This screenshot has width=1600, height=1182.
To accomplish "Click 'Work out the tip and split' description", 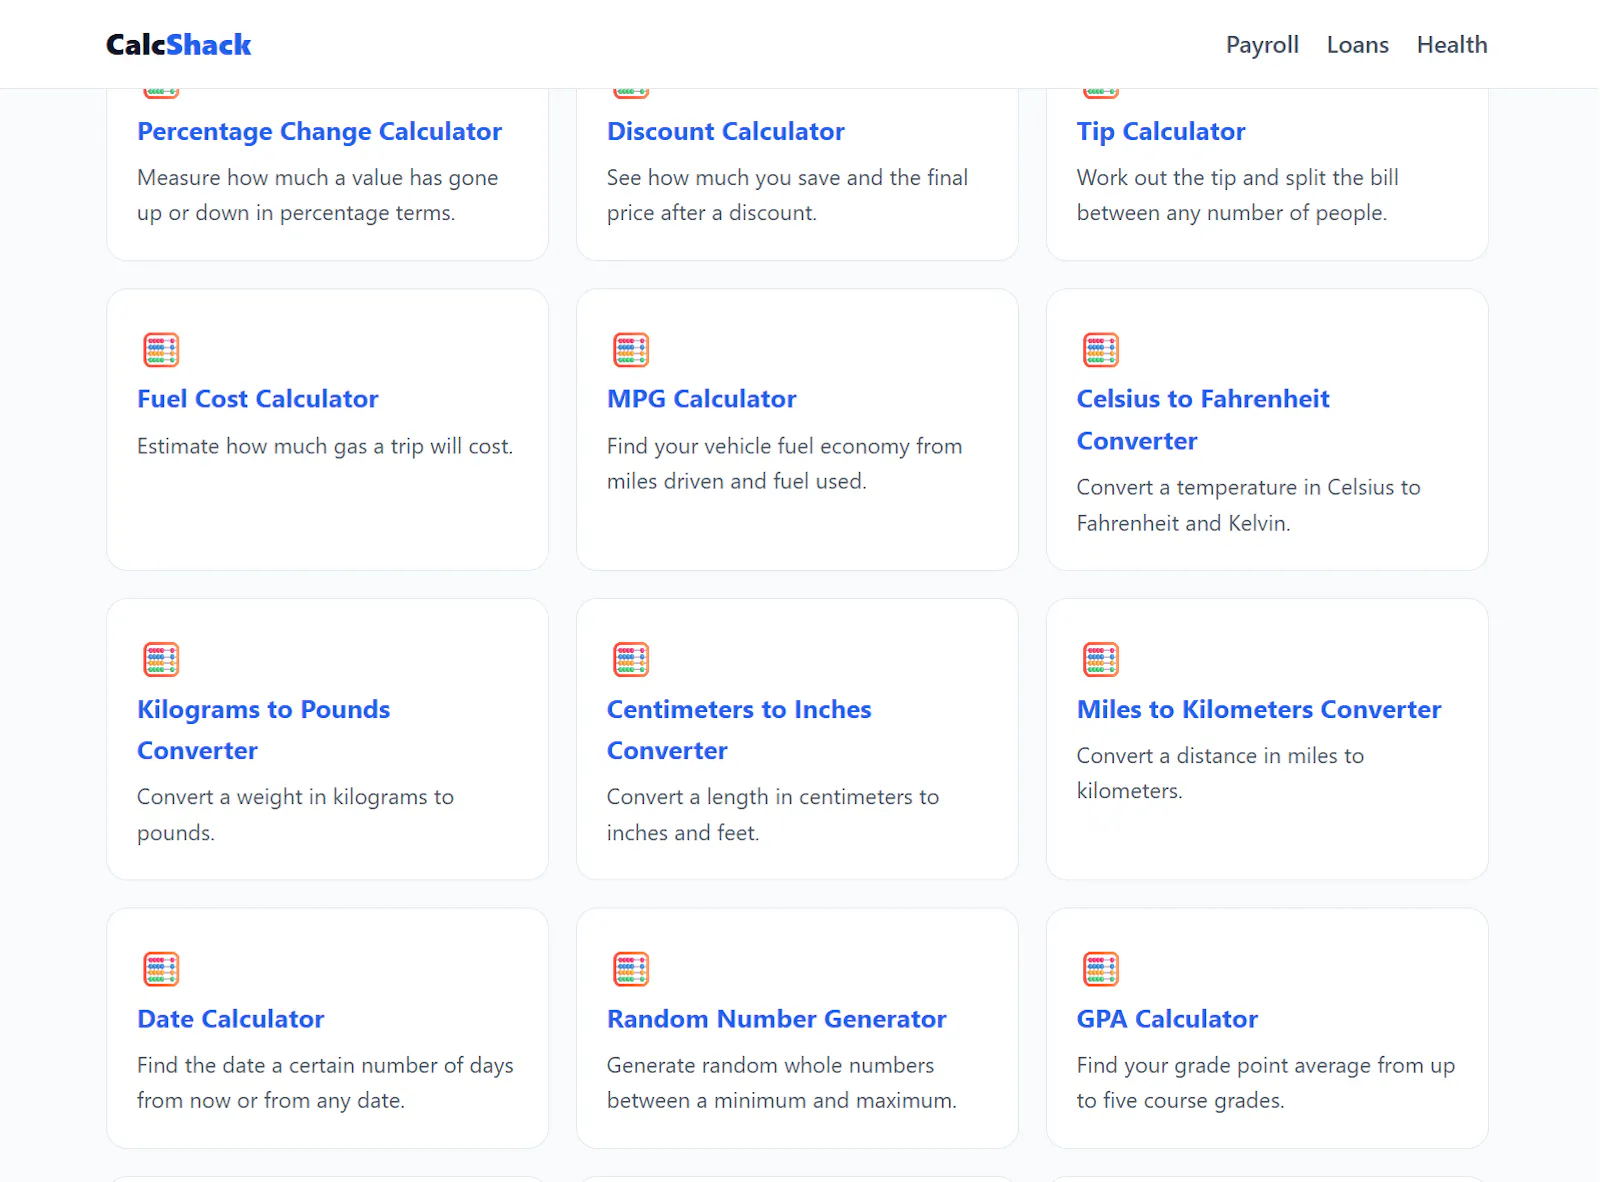I will [1237, 195].
